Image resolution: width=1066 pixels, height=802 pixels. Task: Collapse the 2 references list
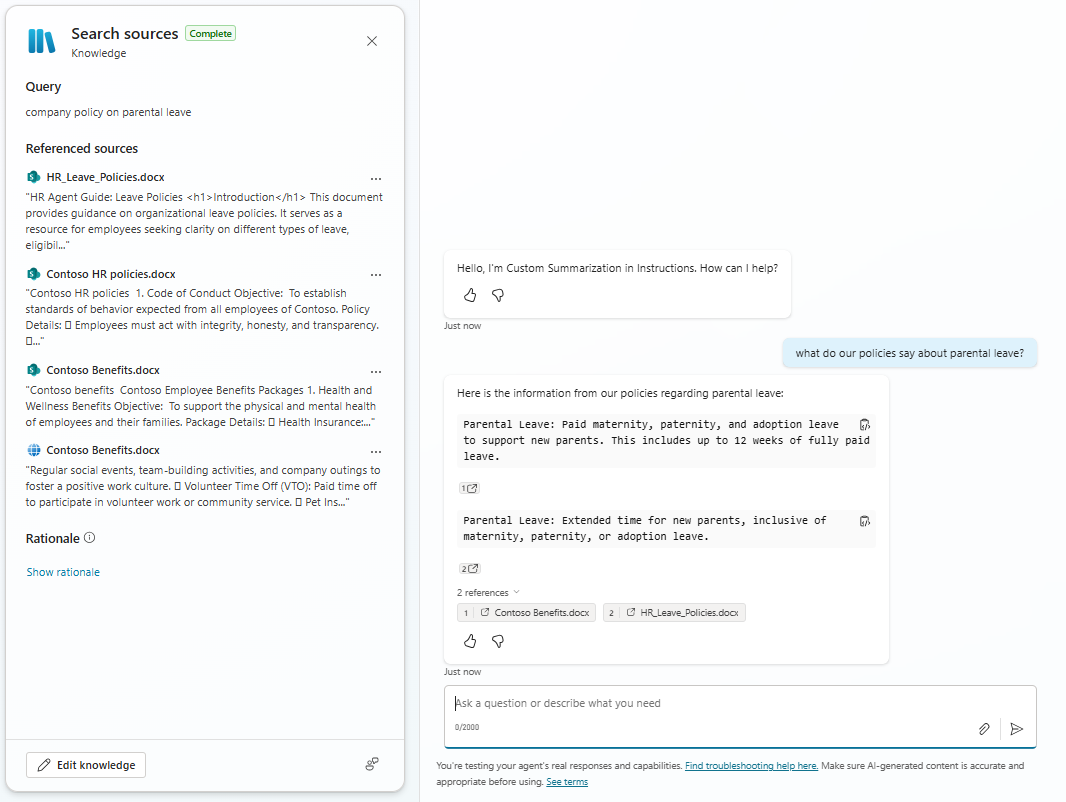click(x=488, y=593)
